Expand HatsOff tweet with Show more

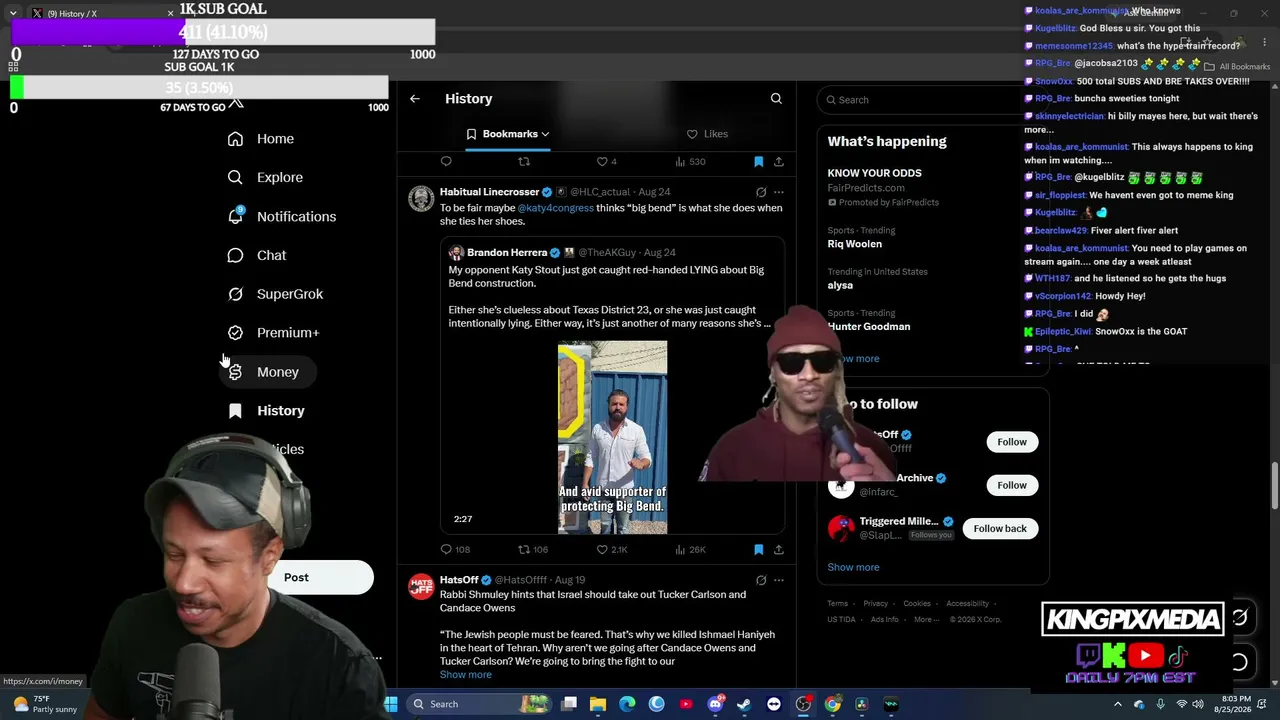click(465, 675)
